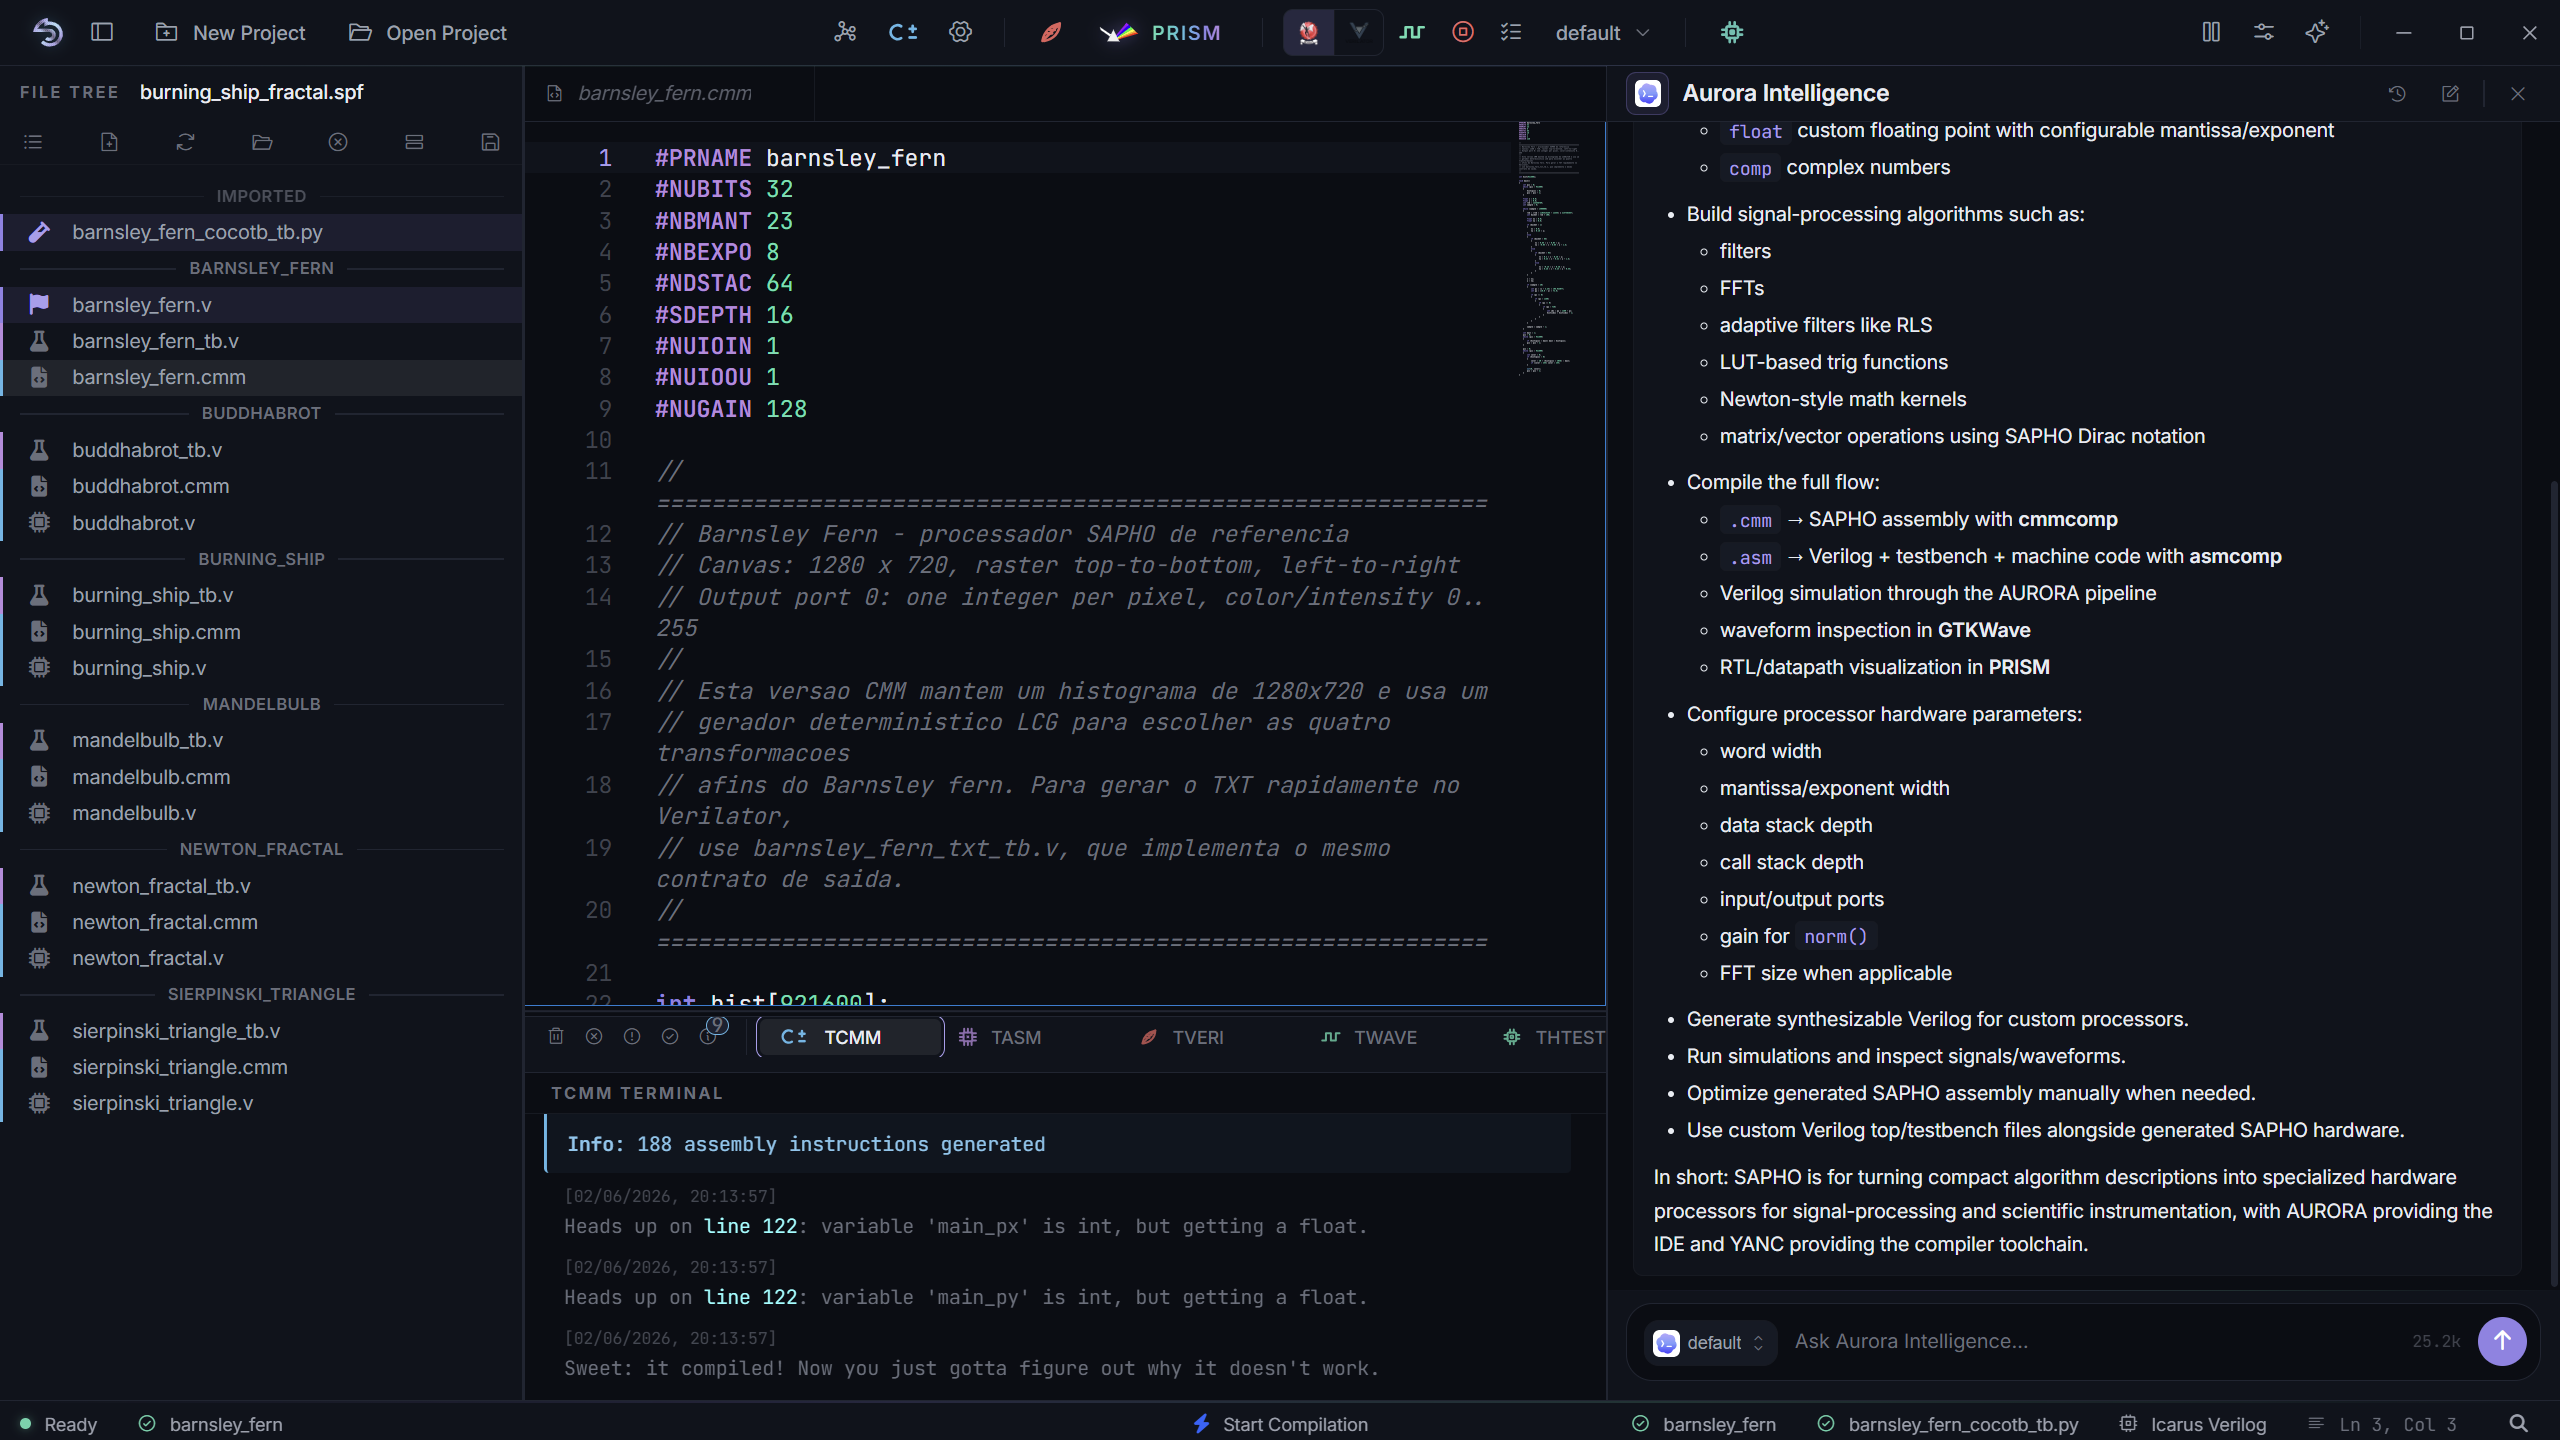Toggle the split columns layout icon

pyautogui.click(x=2211, y=32)
